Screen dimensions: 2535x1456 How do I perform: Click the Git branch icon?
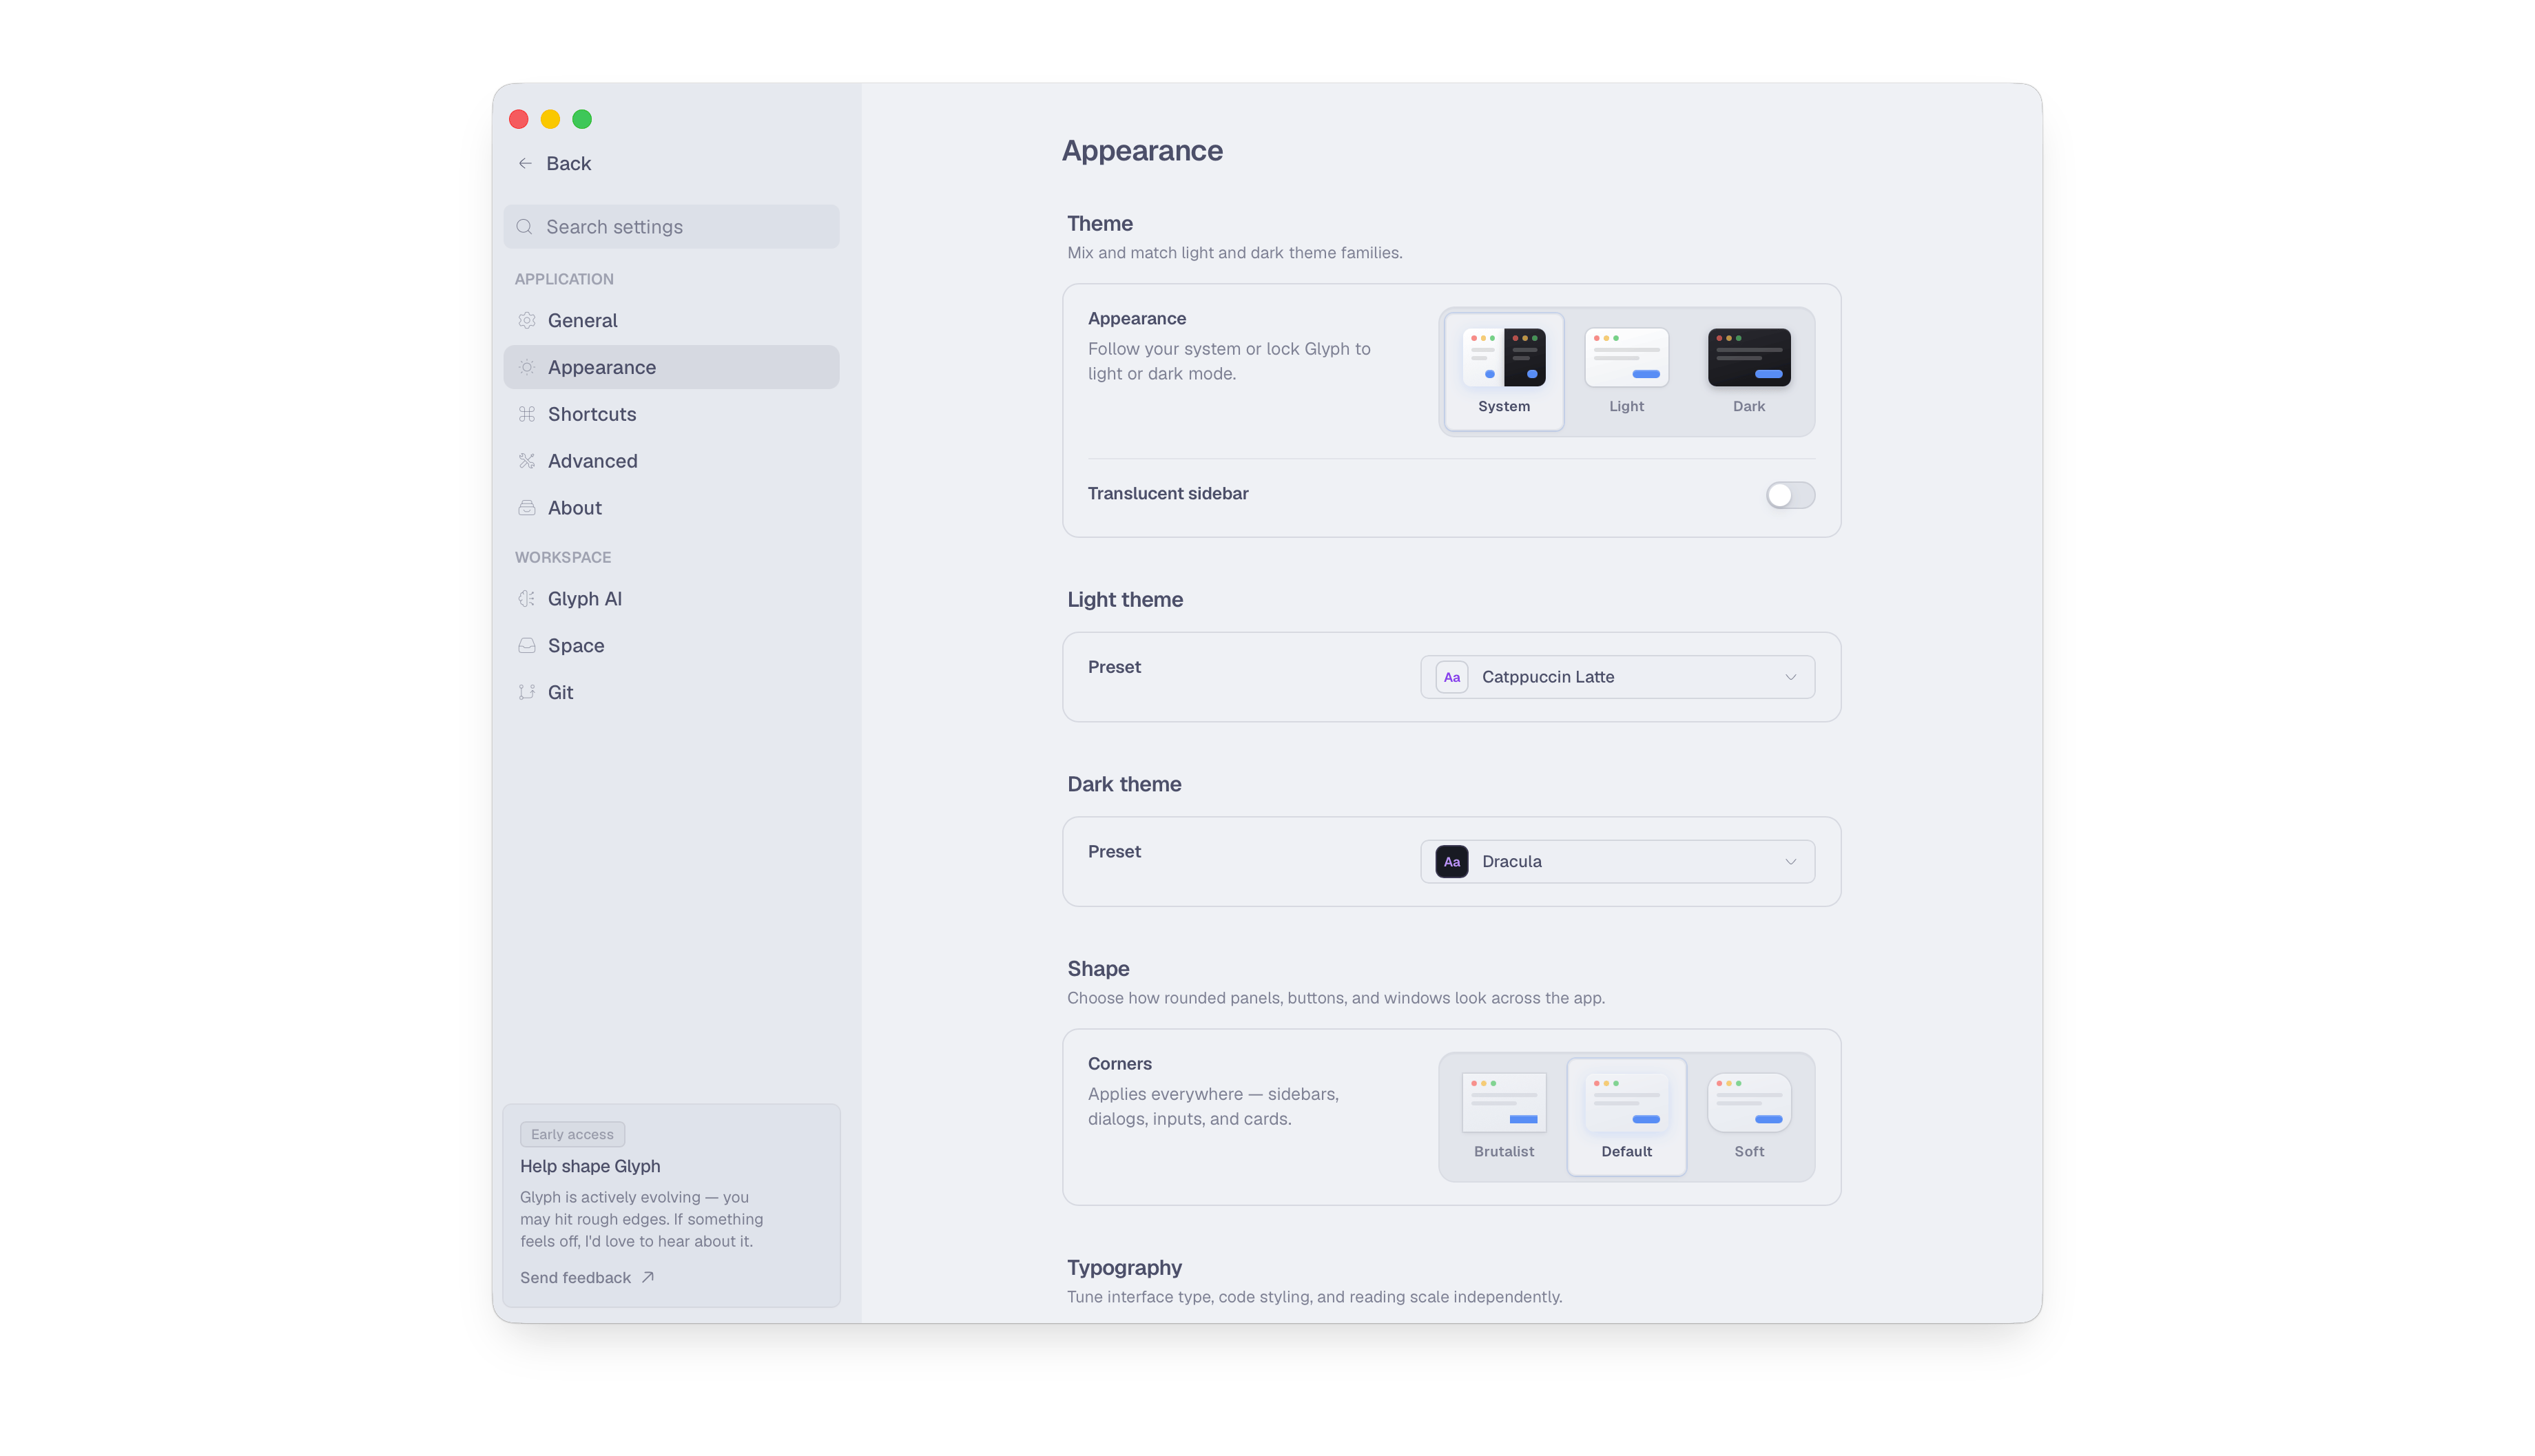coord(527,692)
